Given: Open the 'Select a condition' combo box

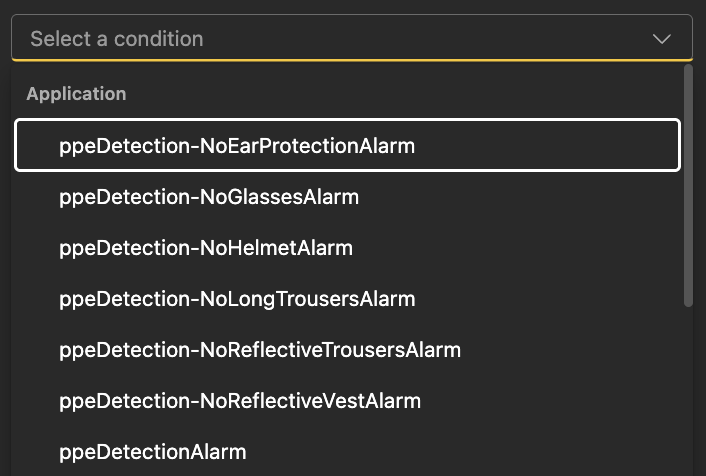Looking at the screenshot, I should pyautogui.click(x=350, y=39).
